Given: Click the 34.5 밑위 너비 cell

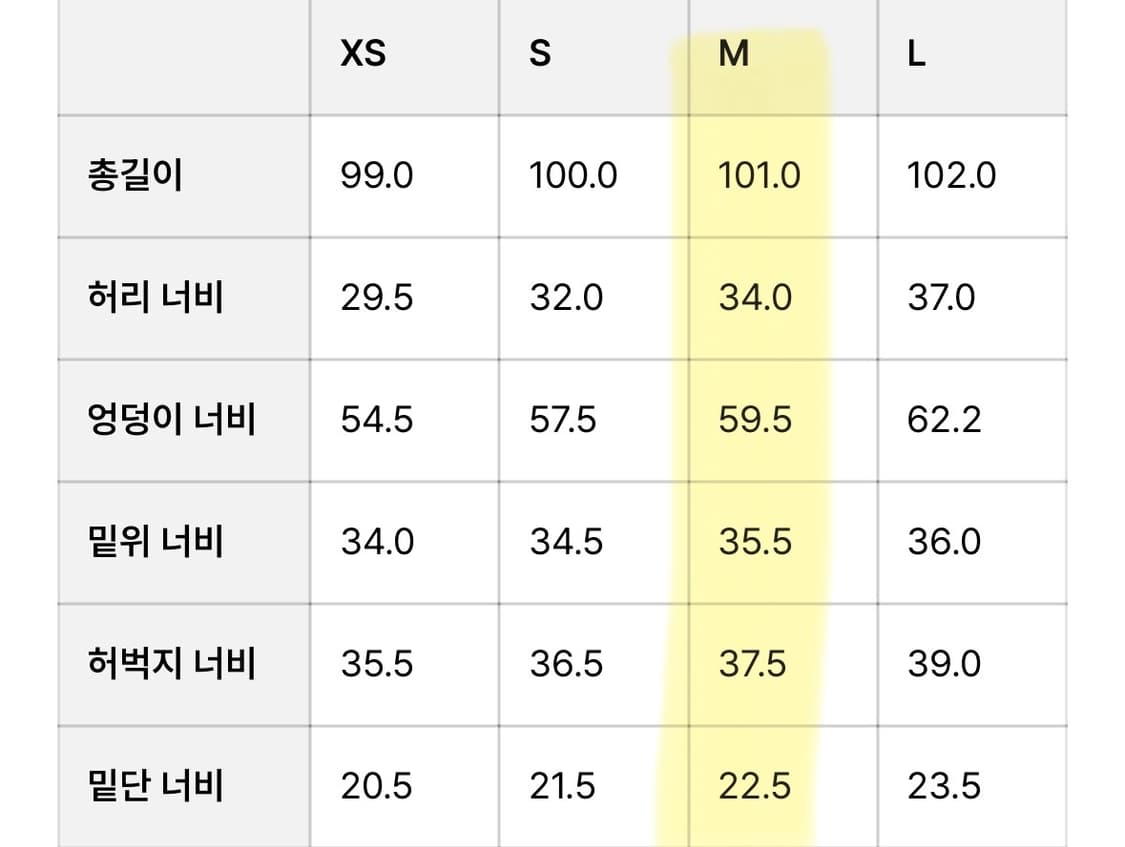Looking at the screenshot, I should pyautogui.click(x=566, y=542).
